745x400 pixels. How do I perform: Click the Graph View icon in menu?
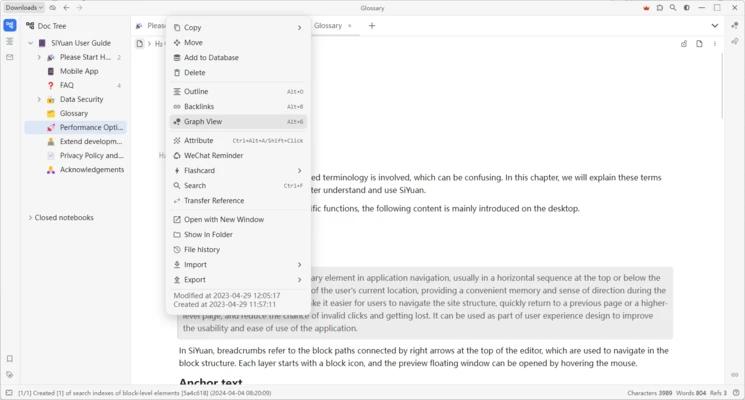(177, 122)
